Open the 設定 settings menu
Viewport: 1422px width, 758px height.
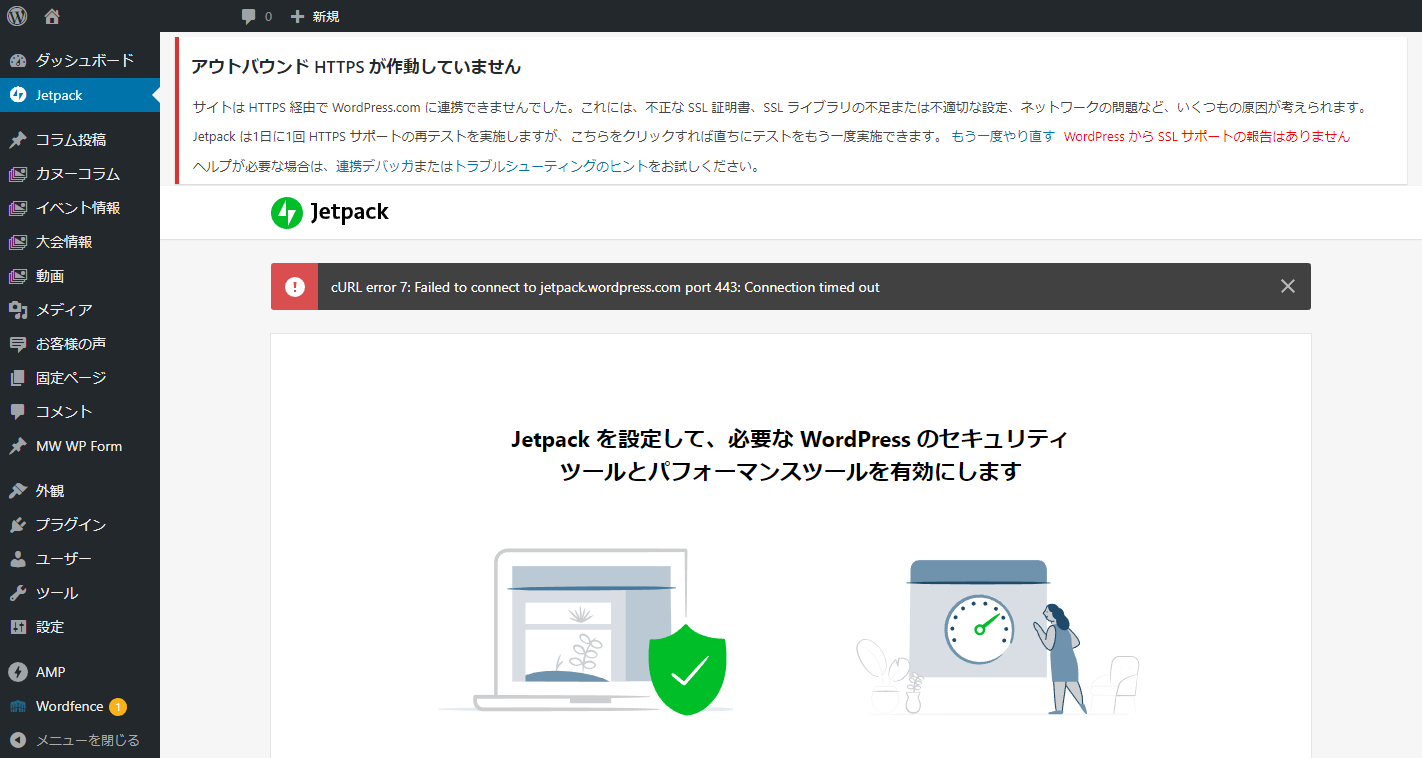coord(50,627)
